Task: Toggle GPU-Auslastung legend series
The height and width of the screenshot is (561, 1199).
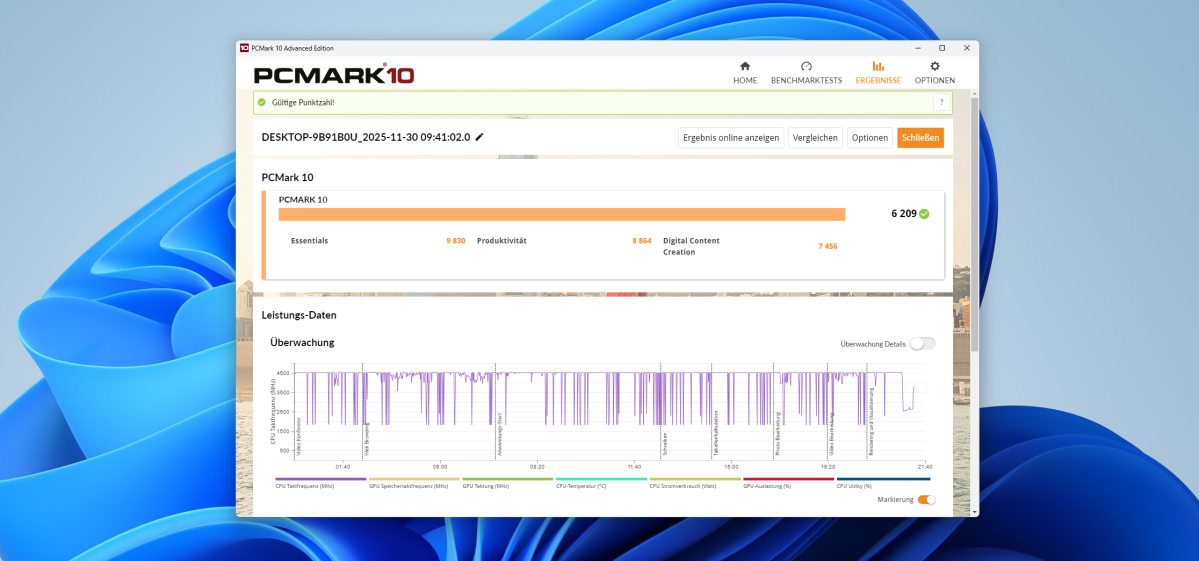Action: coord(788,482)
